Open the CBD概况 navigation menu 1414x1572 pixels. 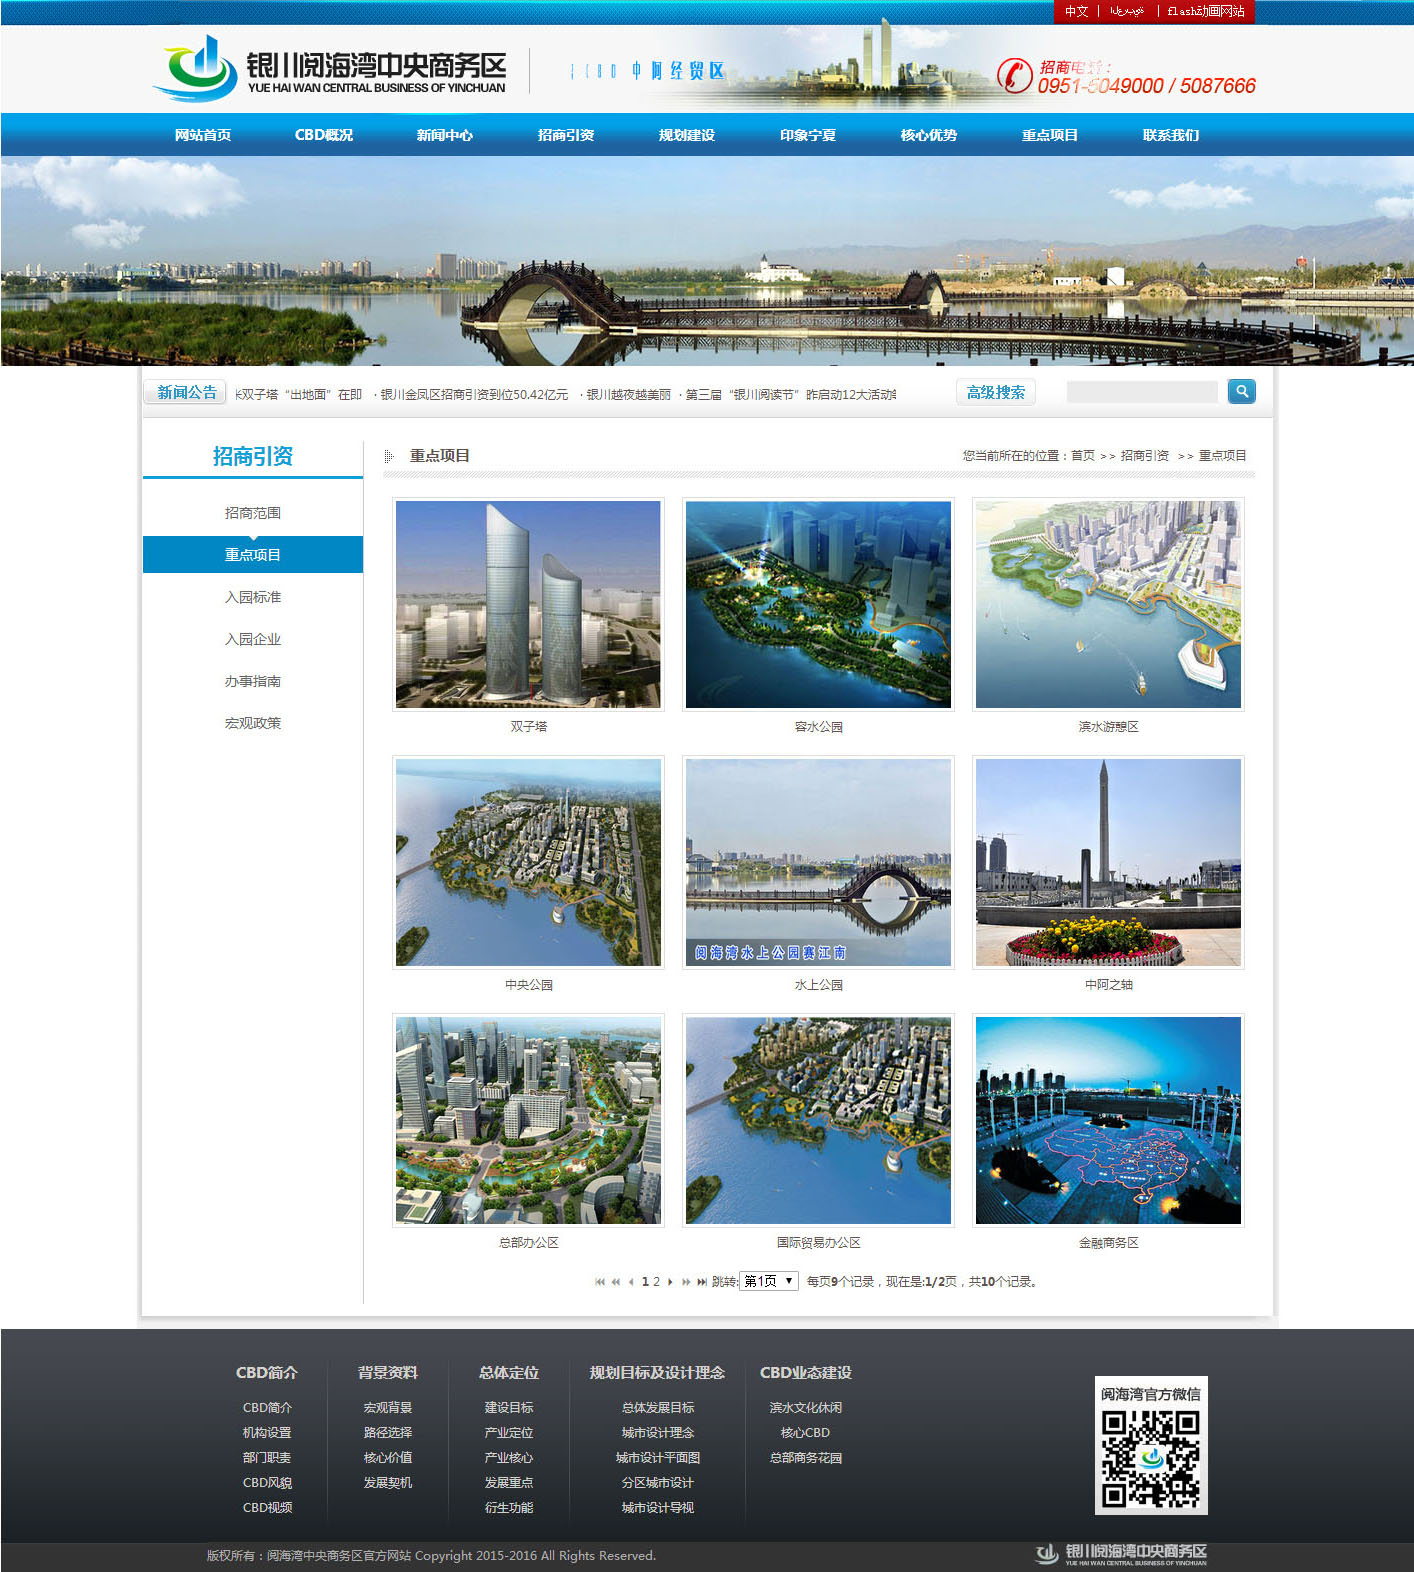coord(323,135)
